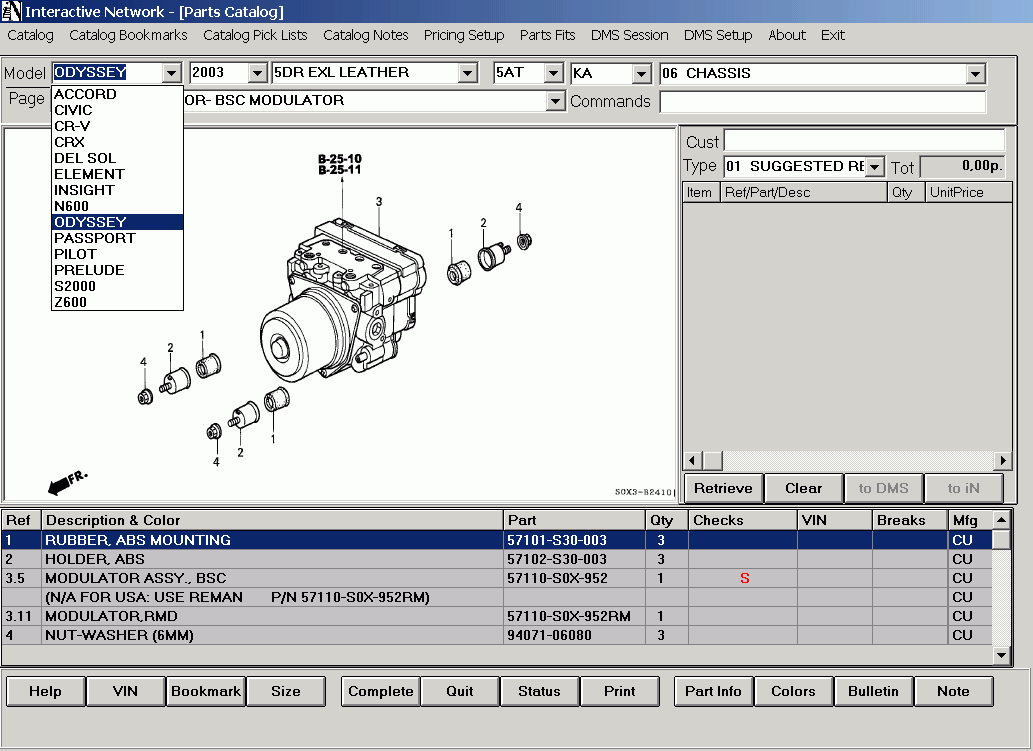Screen dimensions: 1033x751
Task: Open Catalog Bookmarks menu
Action: click(128, 35)
